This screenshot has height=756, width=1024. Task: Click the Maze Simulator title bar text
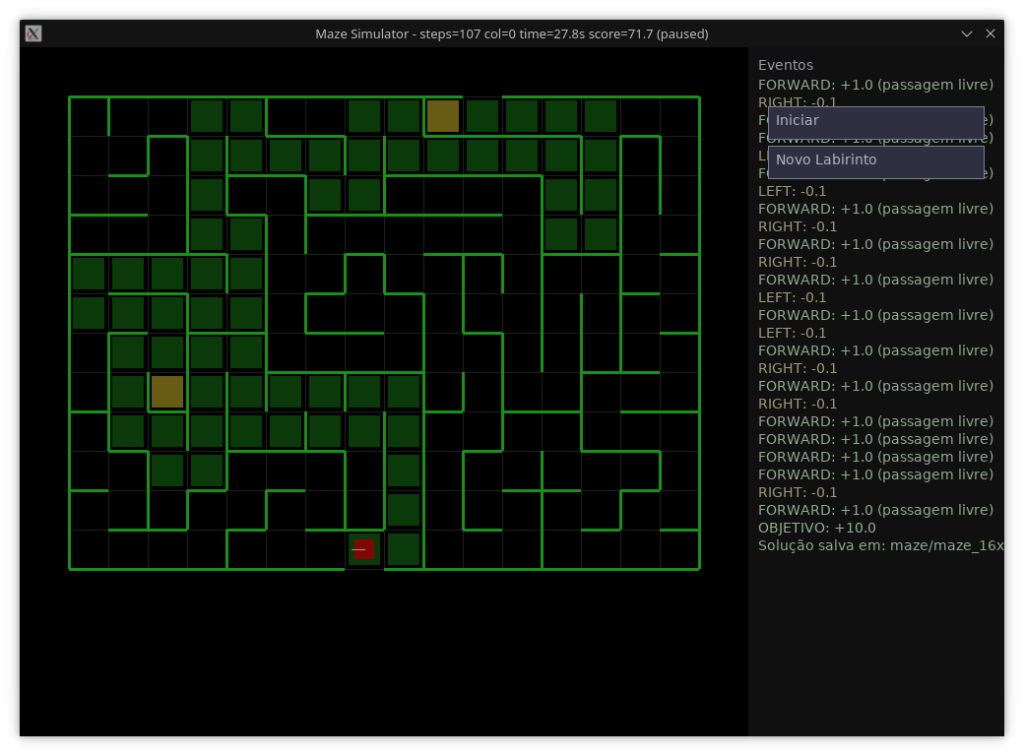(x=511, y=34)
